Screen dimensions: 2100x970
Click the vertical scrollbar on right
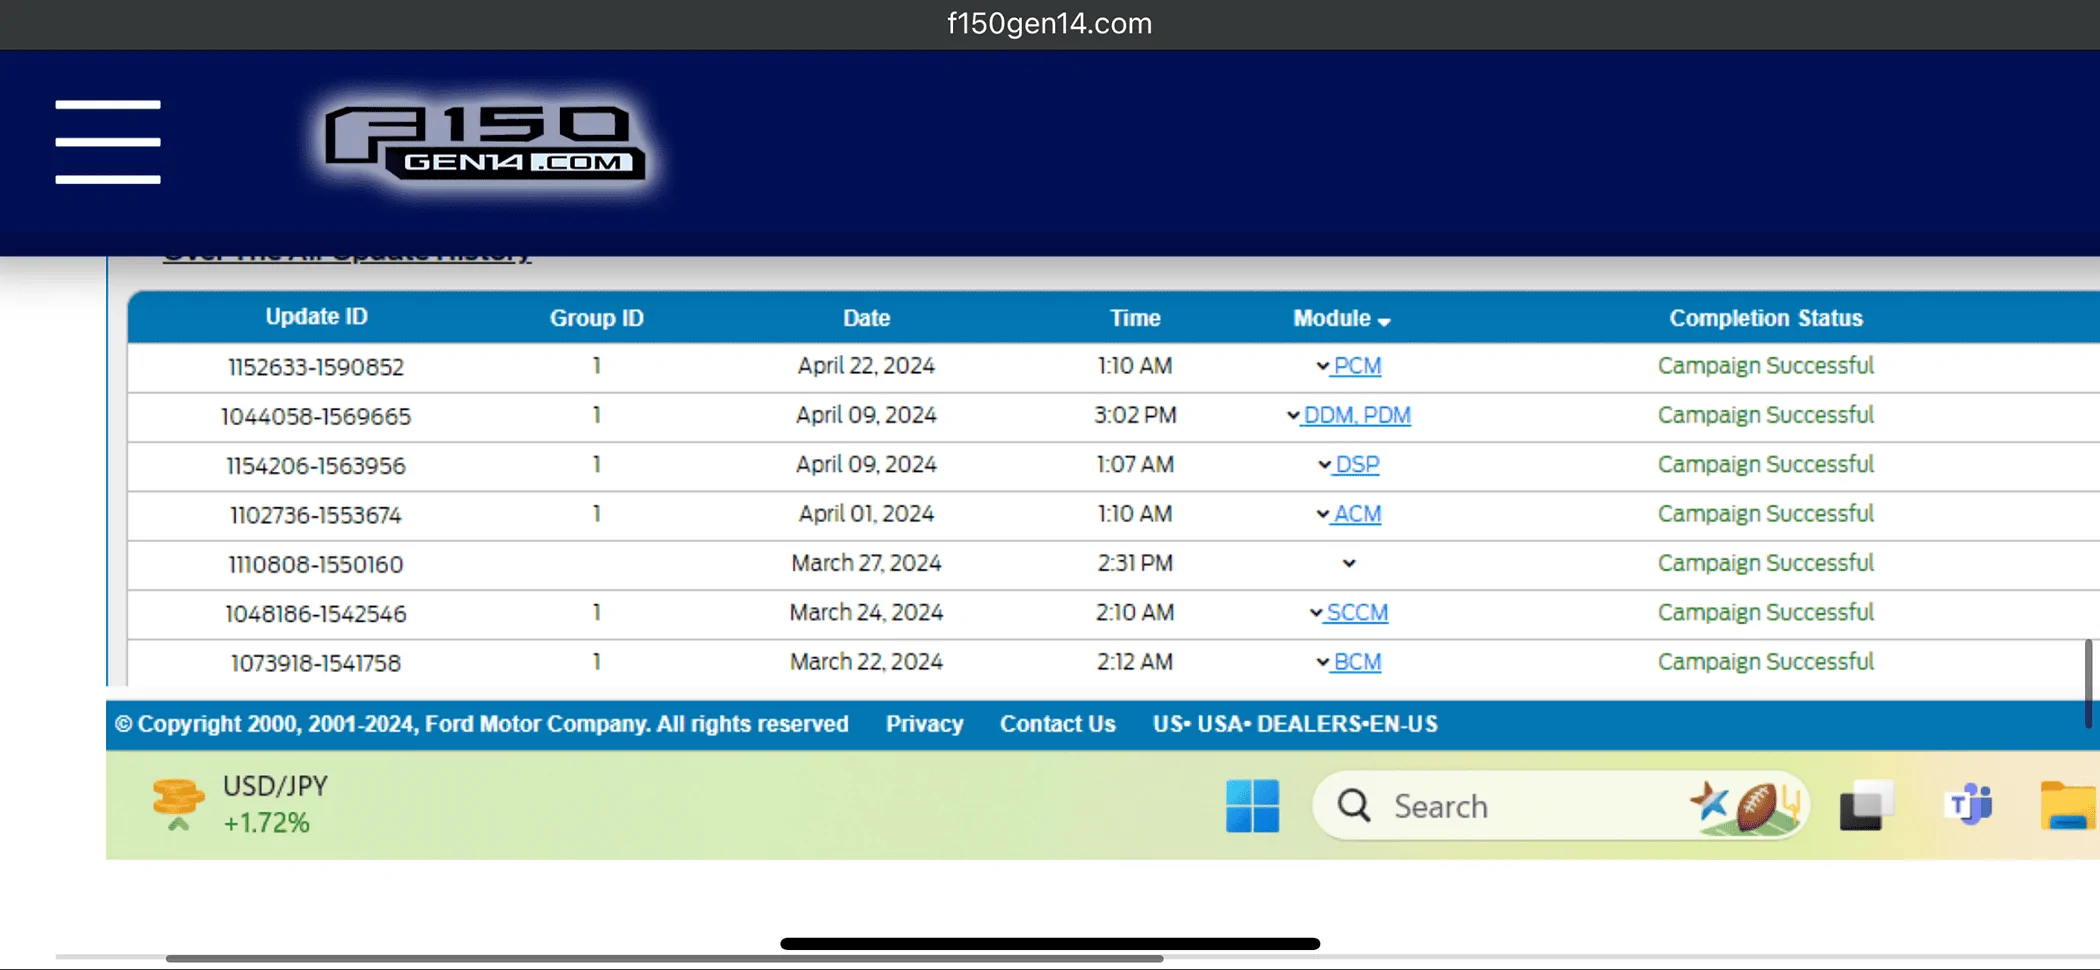[x=2088, y=684]
